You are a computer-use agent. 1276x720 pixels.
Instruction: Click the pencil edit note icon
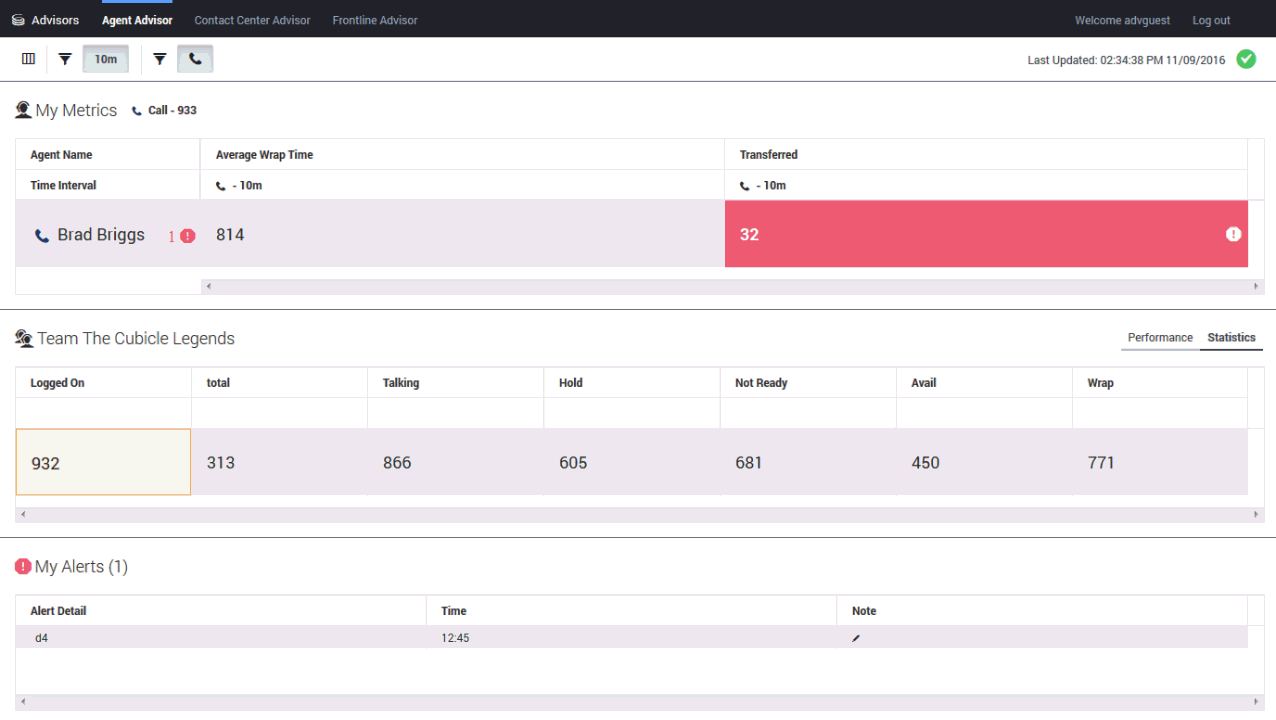click(856, 638)
